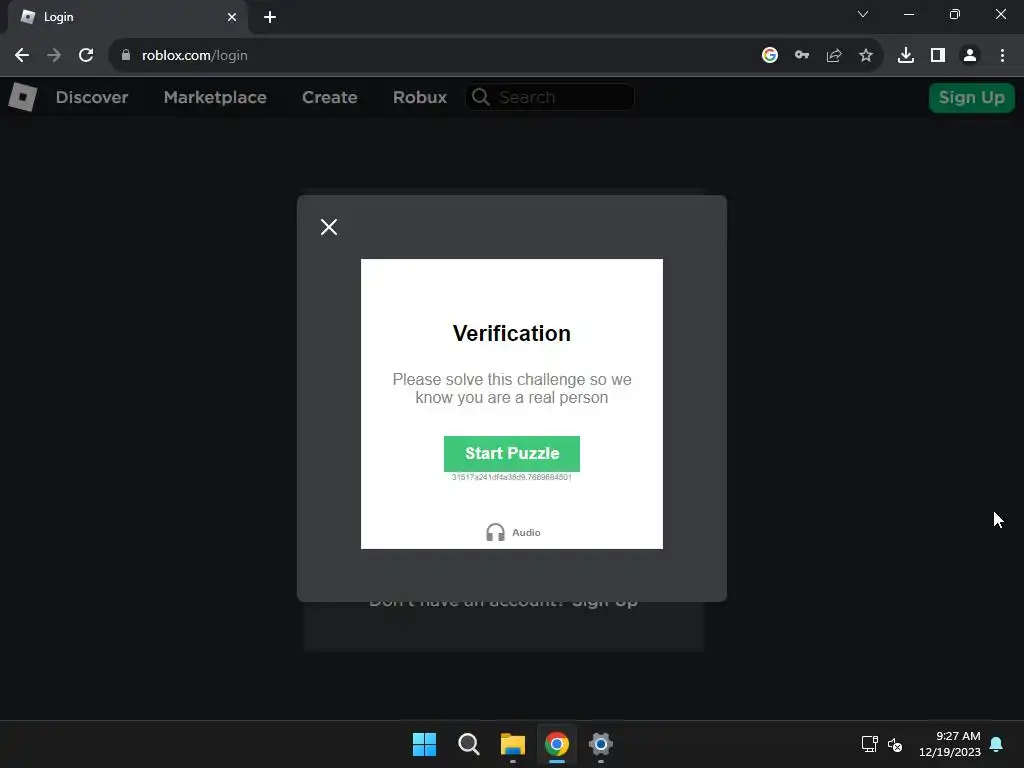Toggle the Chrome side panel icon
Image resolution: width=1024 pixels, height=768 pixels.
(938, 56)
